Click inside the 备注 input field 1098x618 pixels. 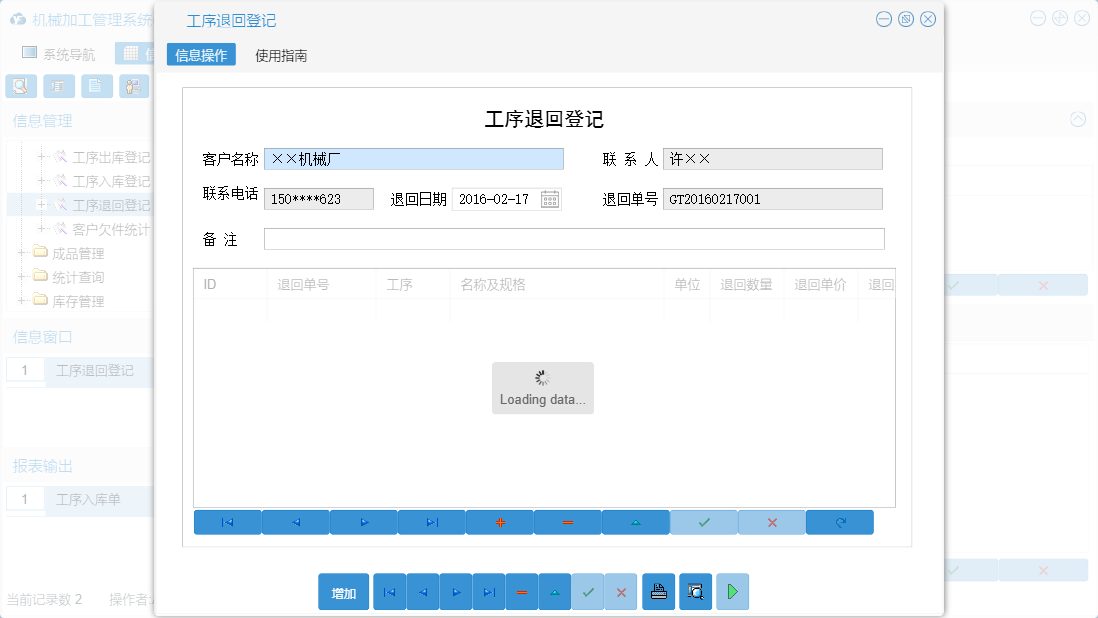(x=574, y=238)
